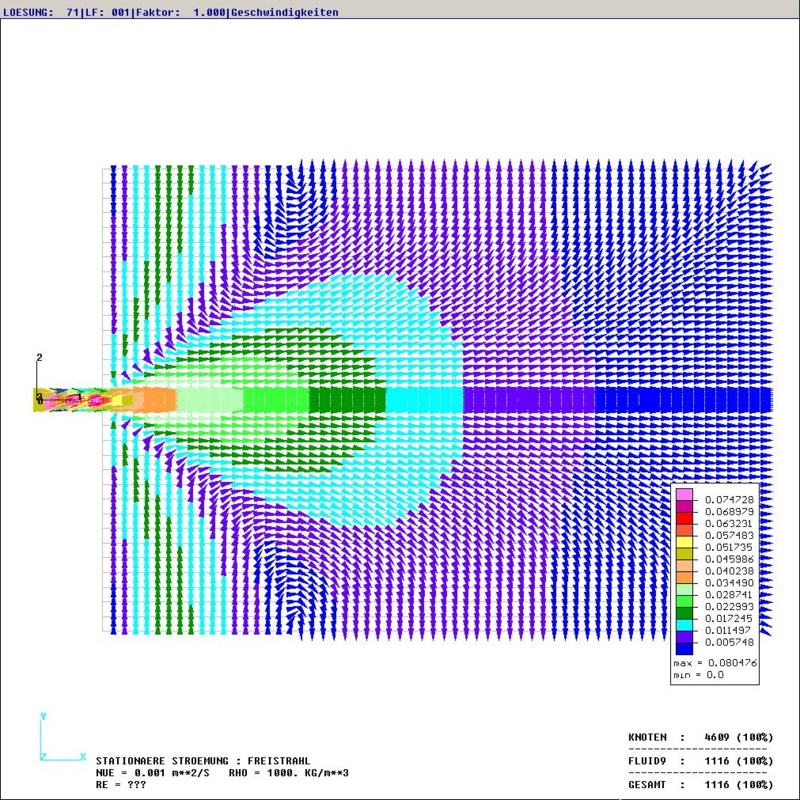Click node label 2 above the inlet
Screen dimensions: 800x800
coord(39,358)
